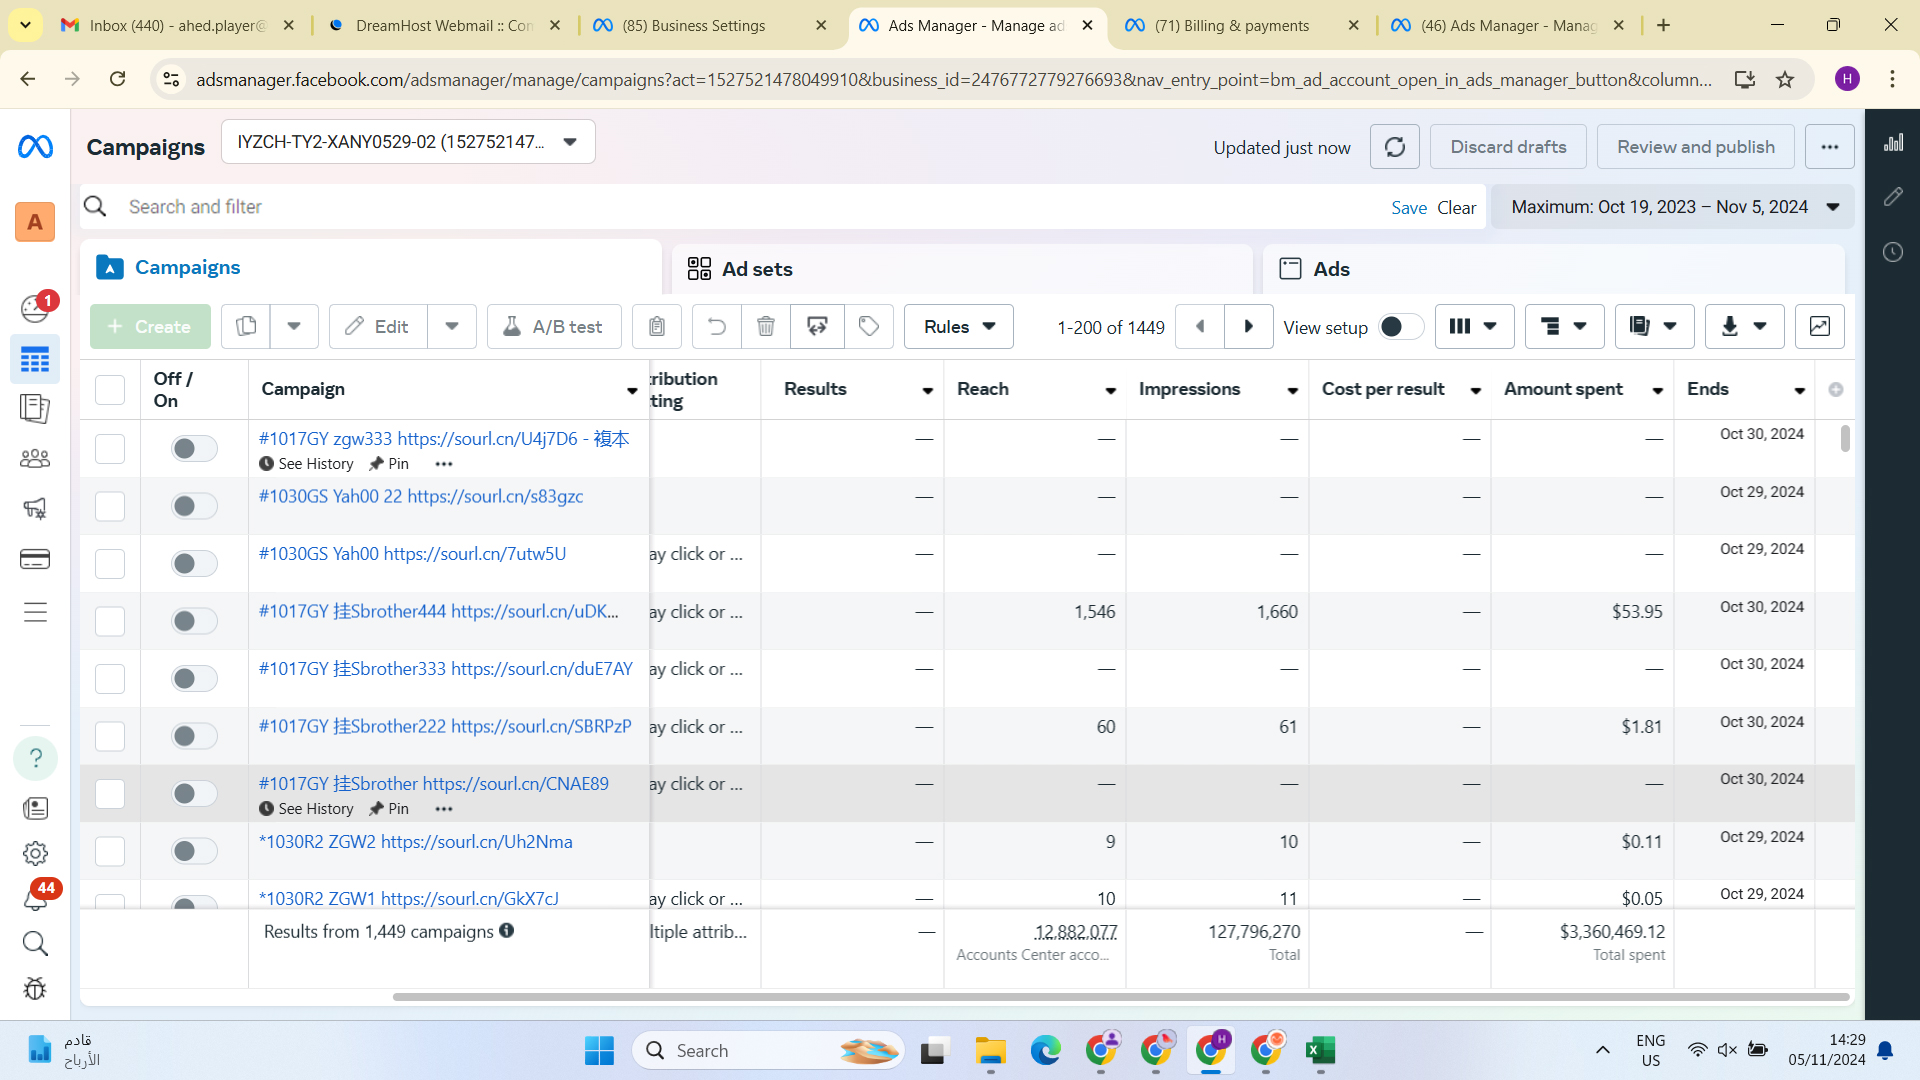Screen dimensions: 1920x1080
Task: Toggle the View setup switch
Action: (1400, 327)
